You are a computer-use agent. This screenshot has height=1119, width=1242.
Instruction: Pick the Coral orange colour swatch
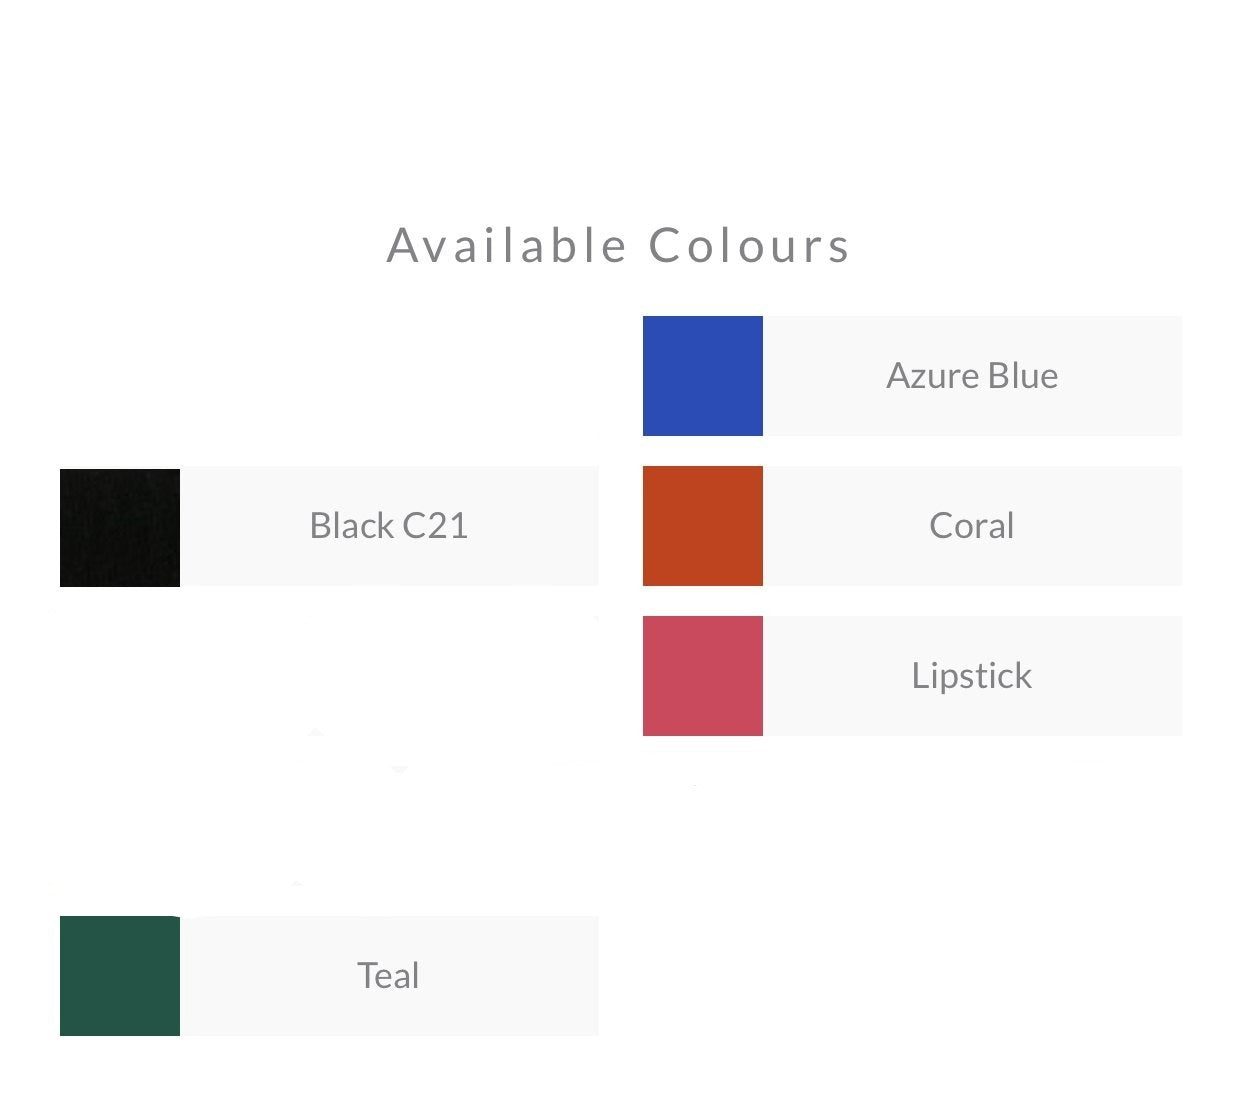coord(702,526)
